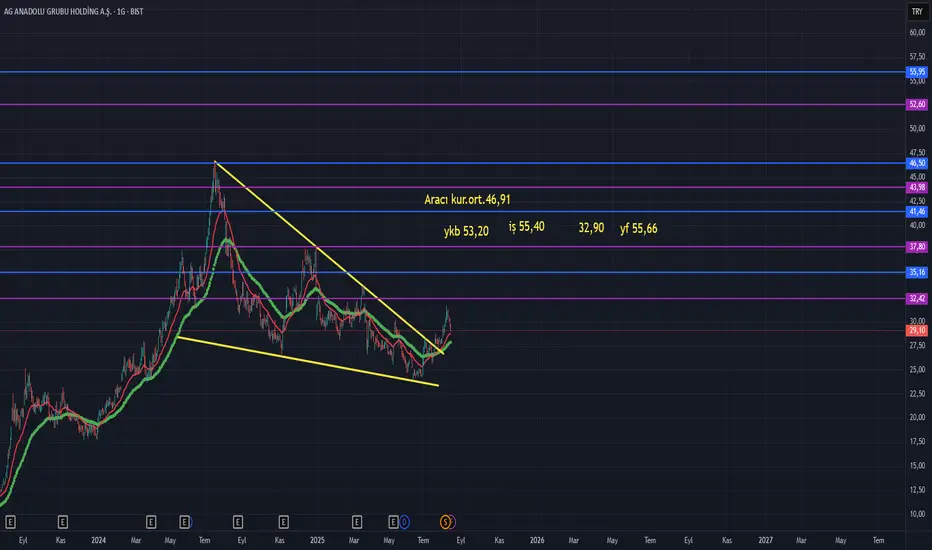This screenshot has height=550, width=932.
Task: Select the 35,16 blue price label
Action: pos(917,272)
